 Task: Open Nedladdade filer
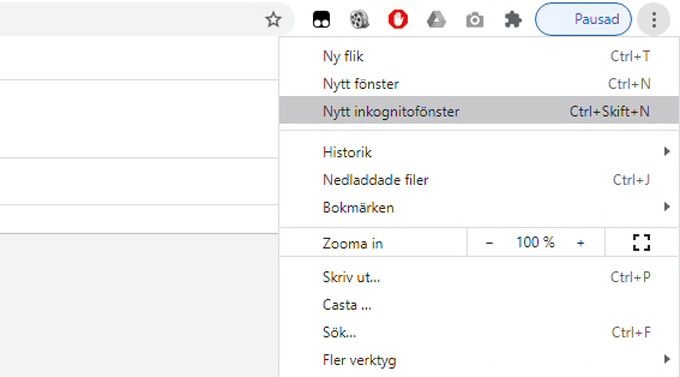479,180
